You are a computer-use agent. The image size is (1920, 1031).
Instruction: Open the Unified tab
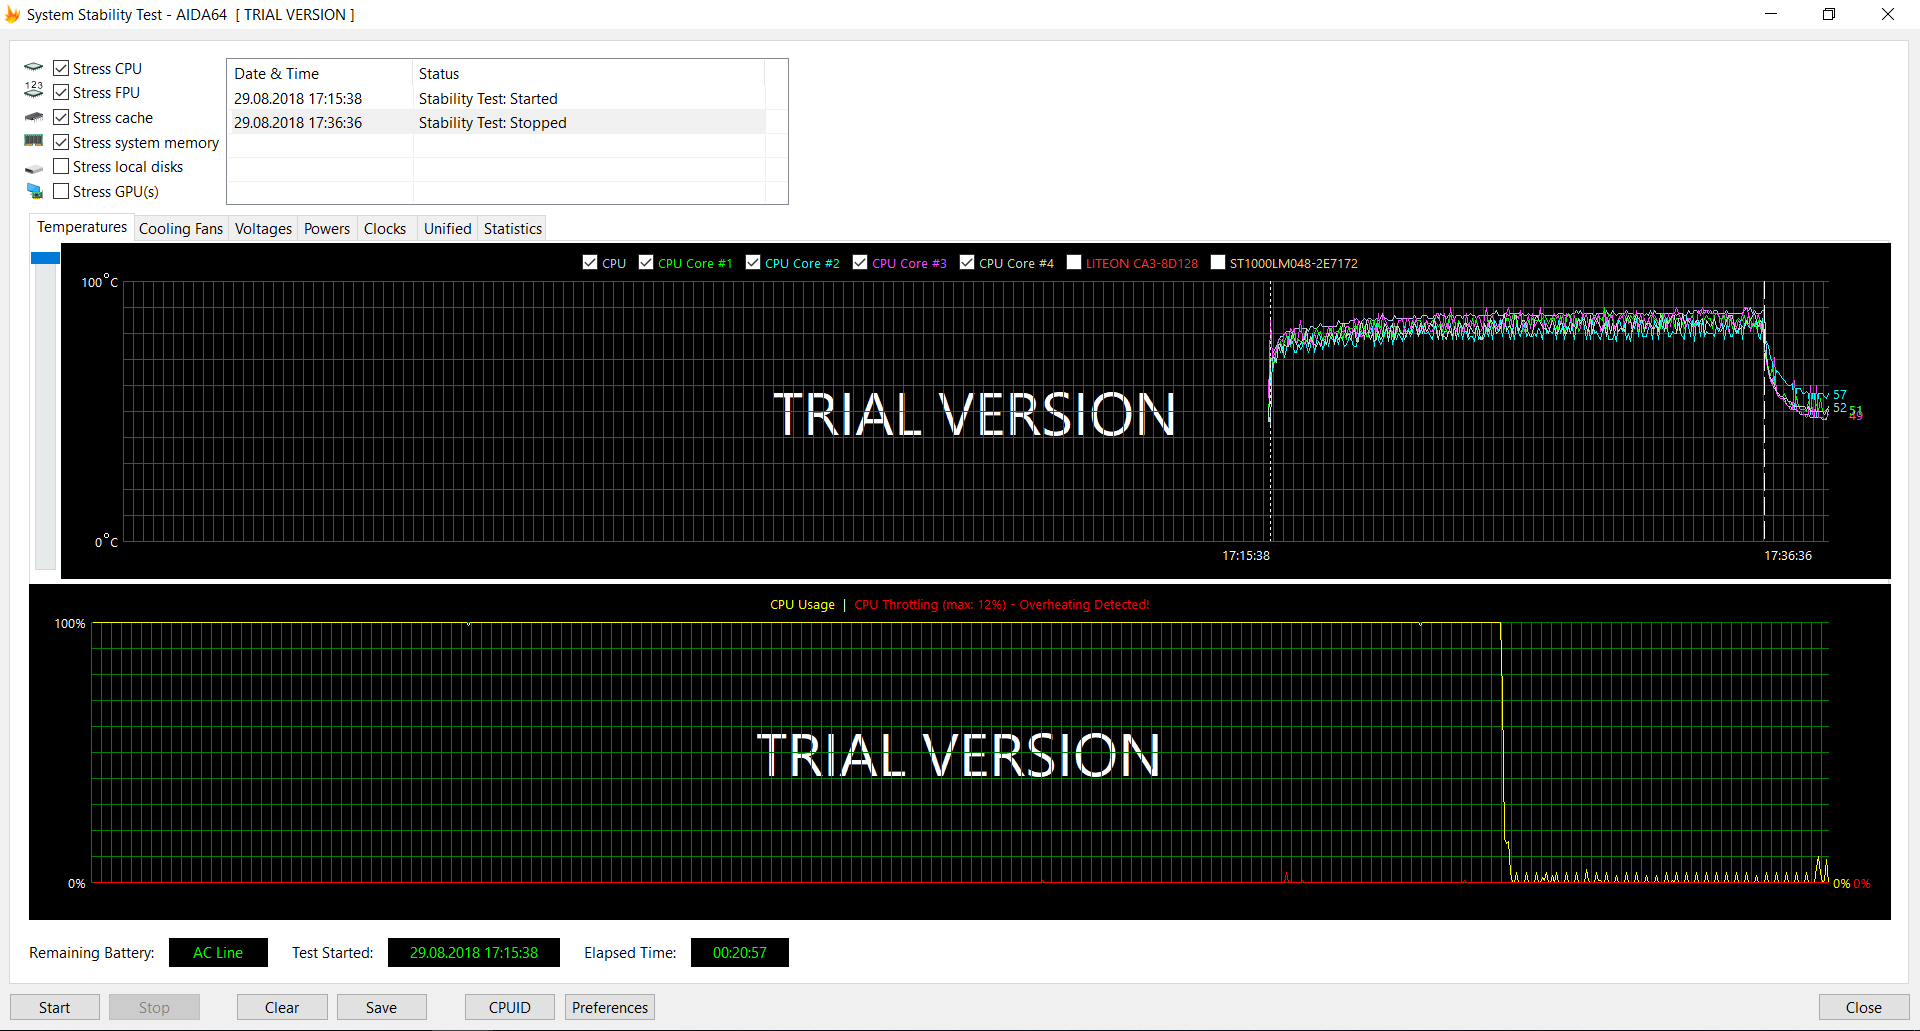(x=447, y=228)
